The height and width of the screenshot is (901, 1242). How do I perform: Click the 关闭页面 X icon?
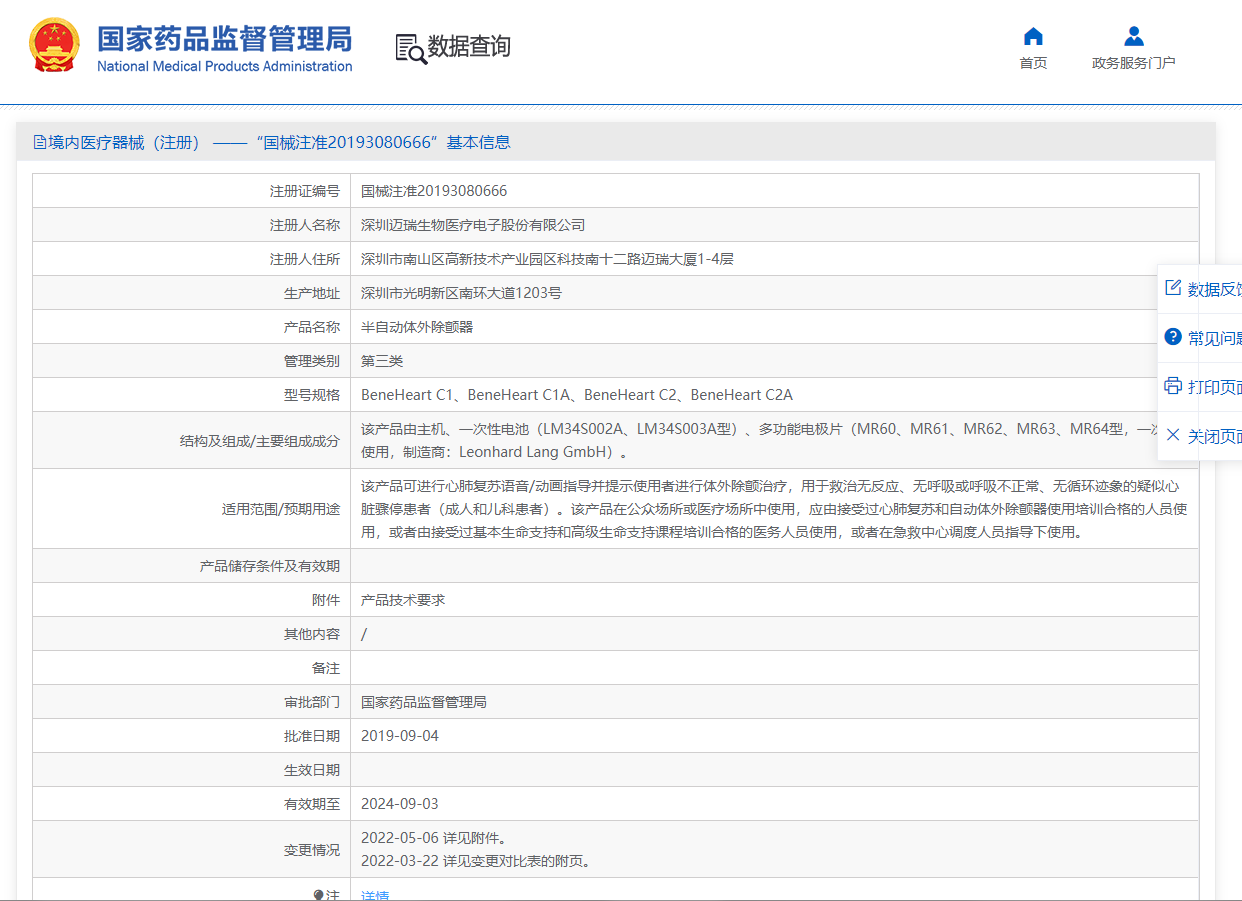coord(1173,434)
